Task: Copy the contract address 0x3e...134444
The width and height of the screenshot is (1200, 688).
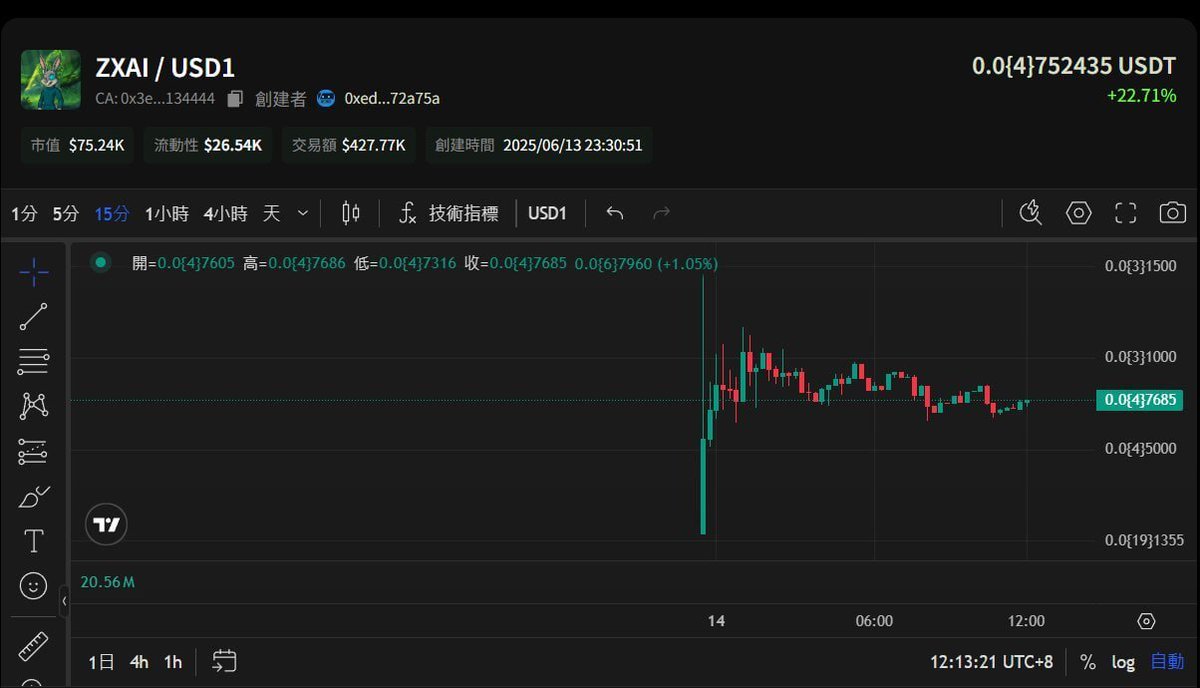Action: click(x=235, y=98)
